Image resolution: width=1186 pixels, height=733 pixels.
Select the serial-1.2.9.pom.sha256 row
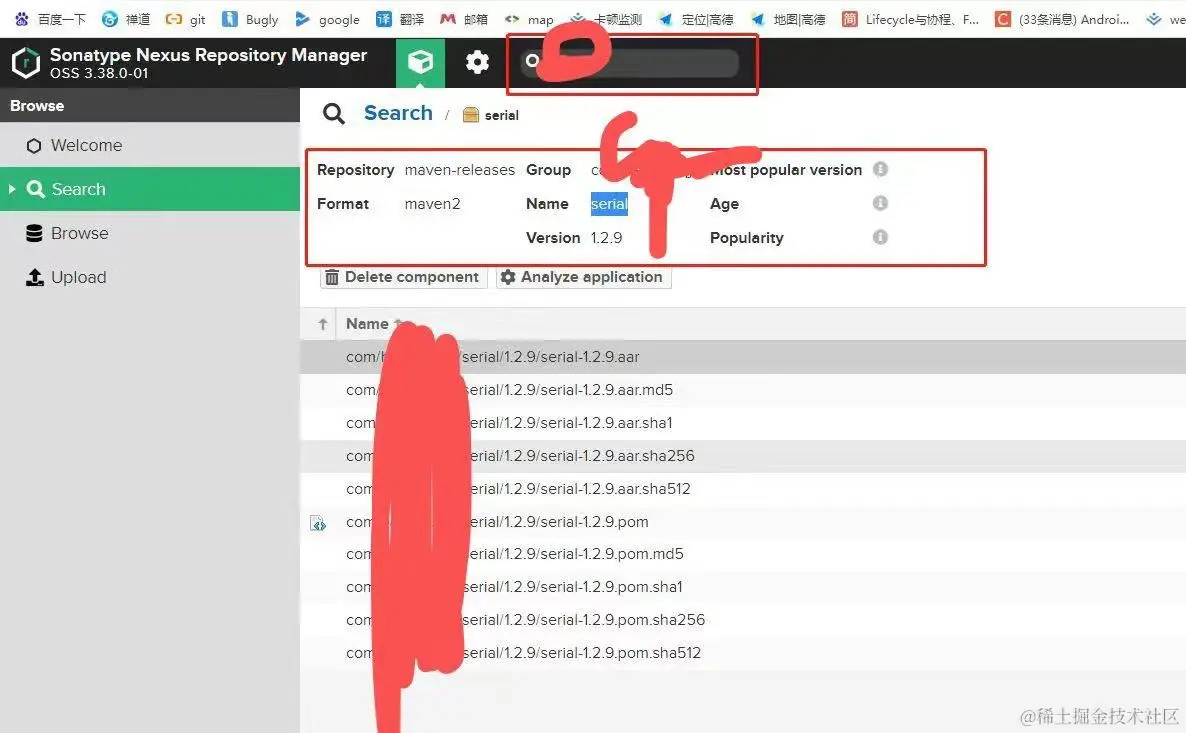tap(743, 620)
